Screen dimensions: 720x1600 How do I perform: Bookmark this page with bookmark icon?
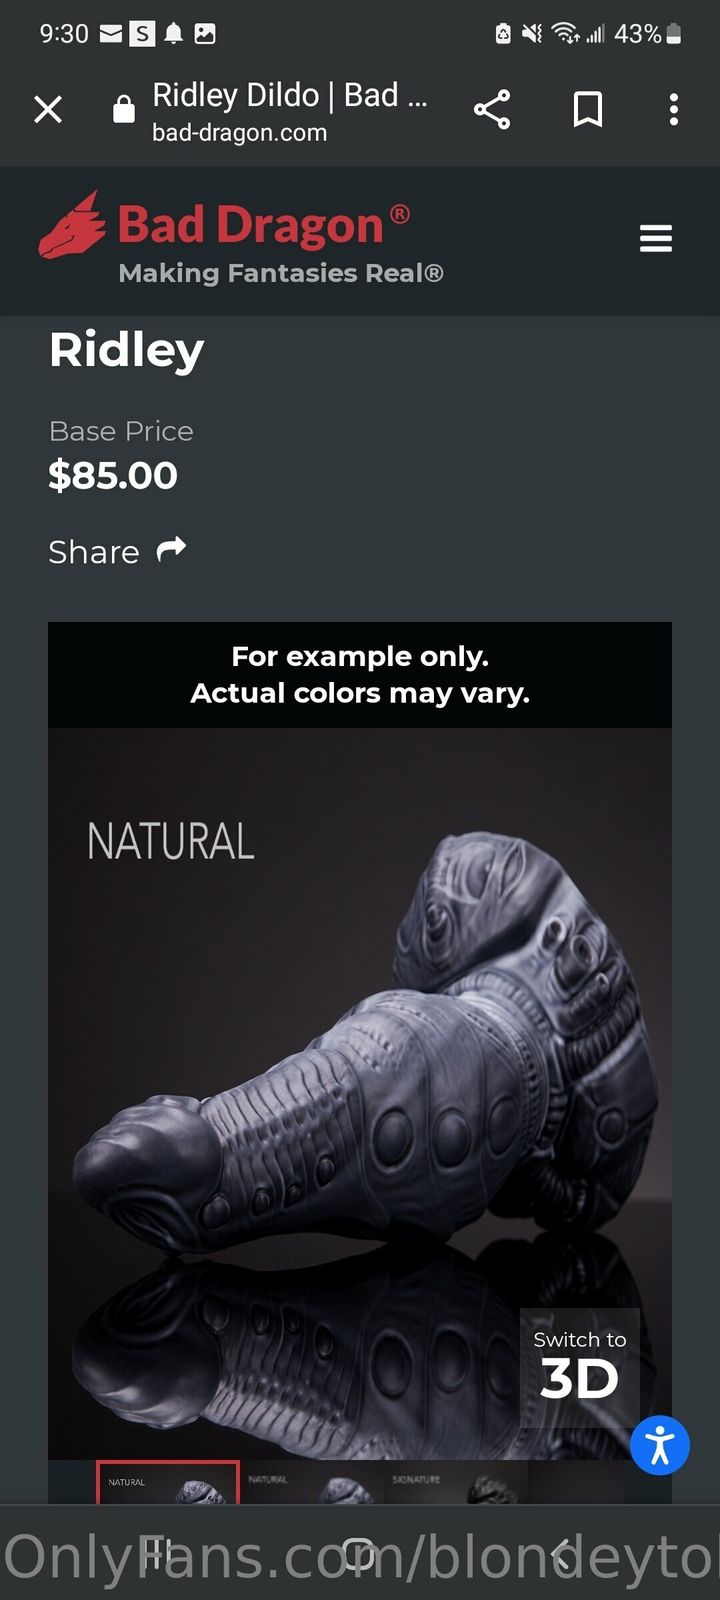tap(588, 109)
